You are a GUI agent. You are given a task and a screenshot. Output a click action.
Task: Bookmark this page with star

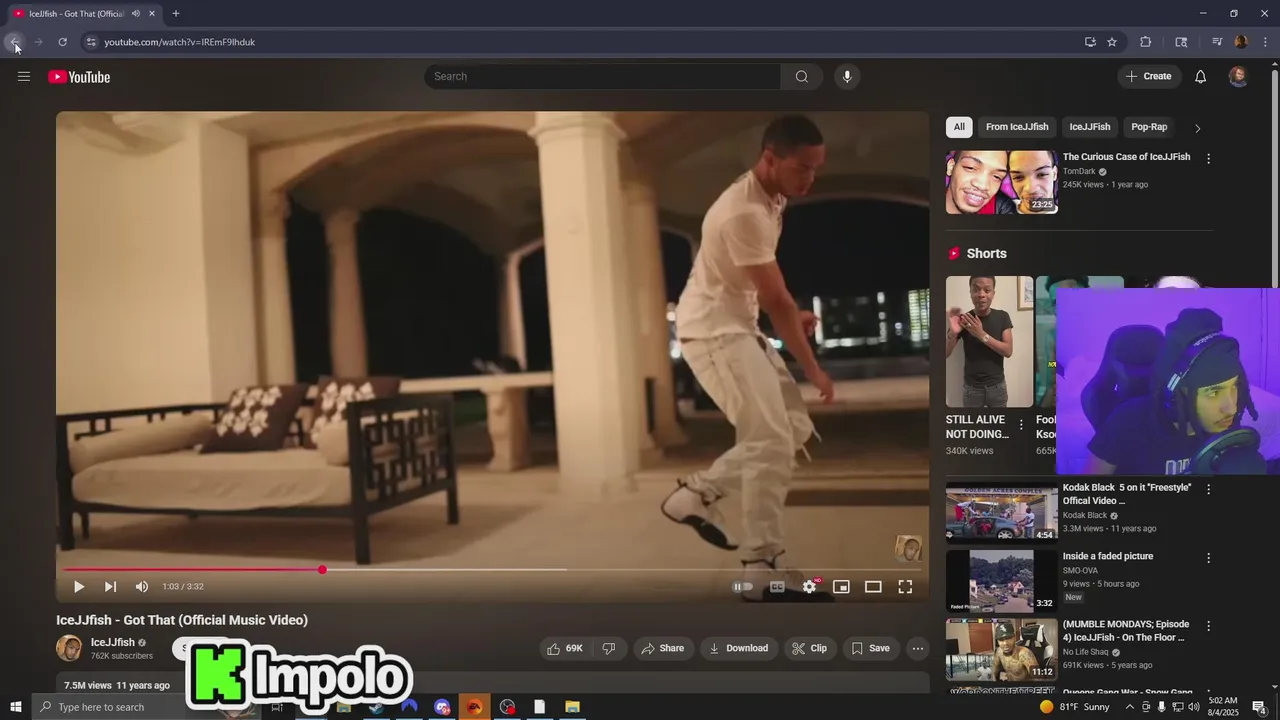[x=1112, y=42]
